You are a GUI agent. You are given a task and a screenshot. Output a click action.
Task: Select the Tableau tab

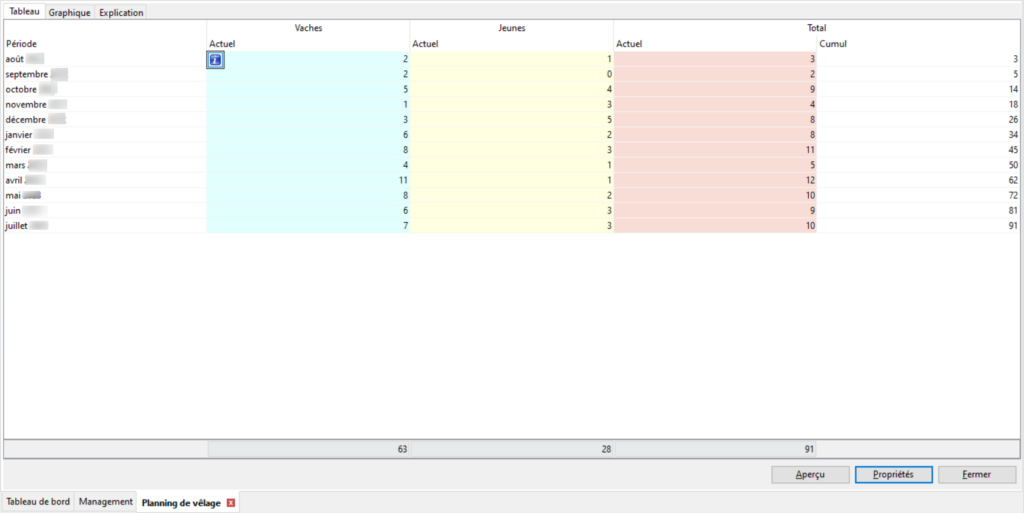(x=25, y=12)
